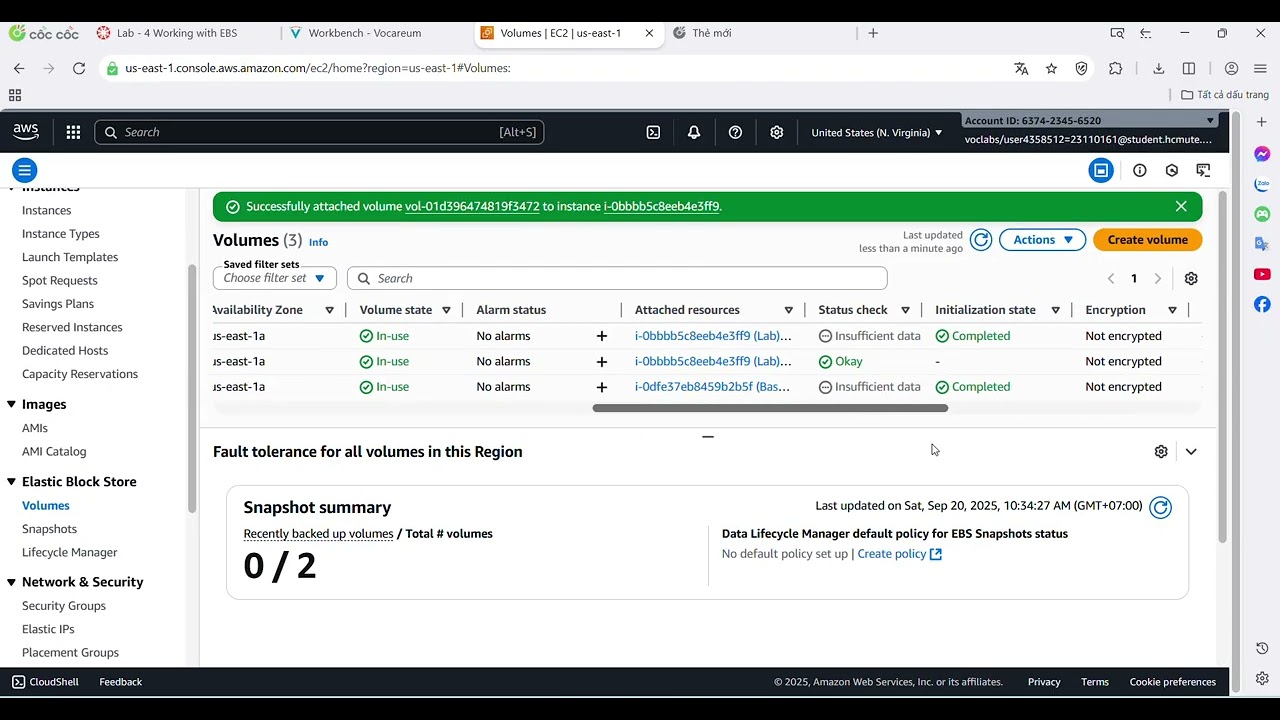Screen dimensions: 1280x720
Task: Toggle the blue hamburger navigation menu
Action: point(25,170)
